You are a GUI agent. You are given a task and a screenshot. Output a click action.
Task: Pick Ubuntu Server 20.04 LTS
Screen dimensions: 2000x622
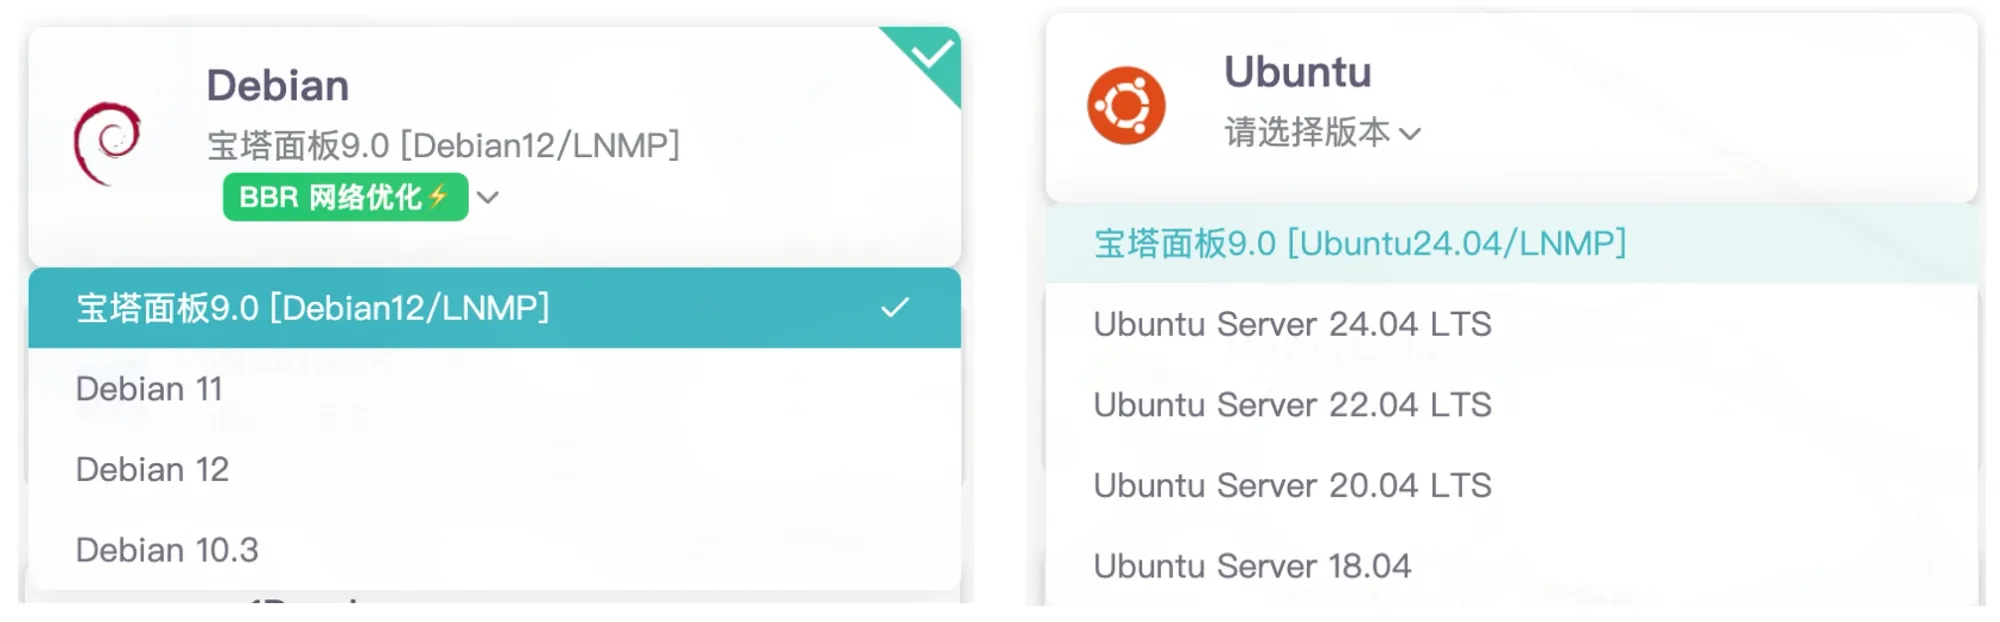click(x=1512, y=485)
